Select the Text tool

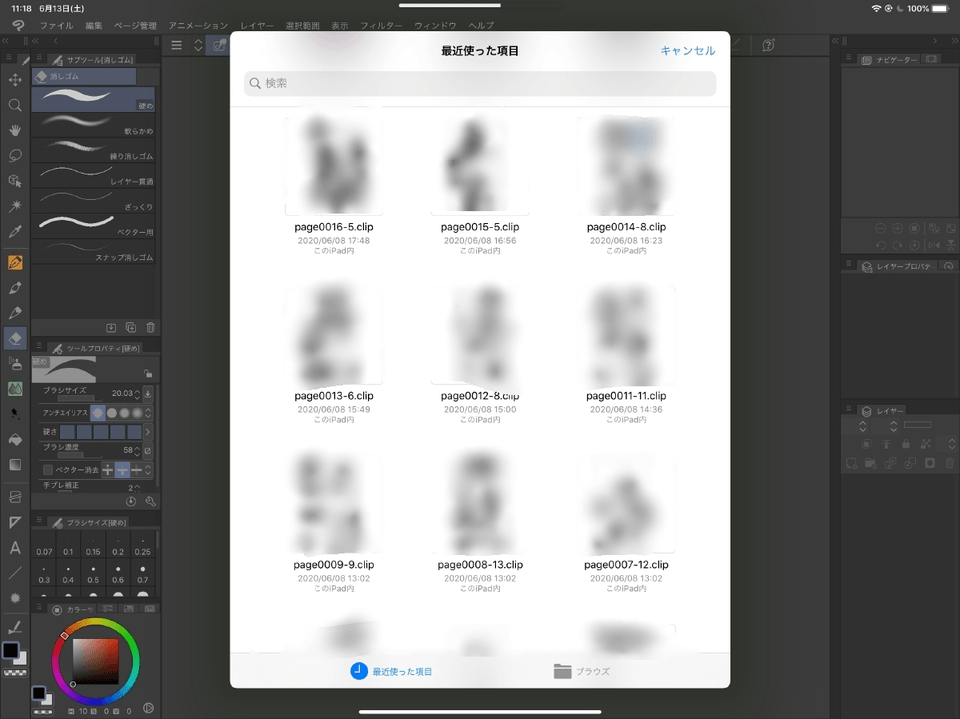[15, 548]
